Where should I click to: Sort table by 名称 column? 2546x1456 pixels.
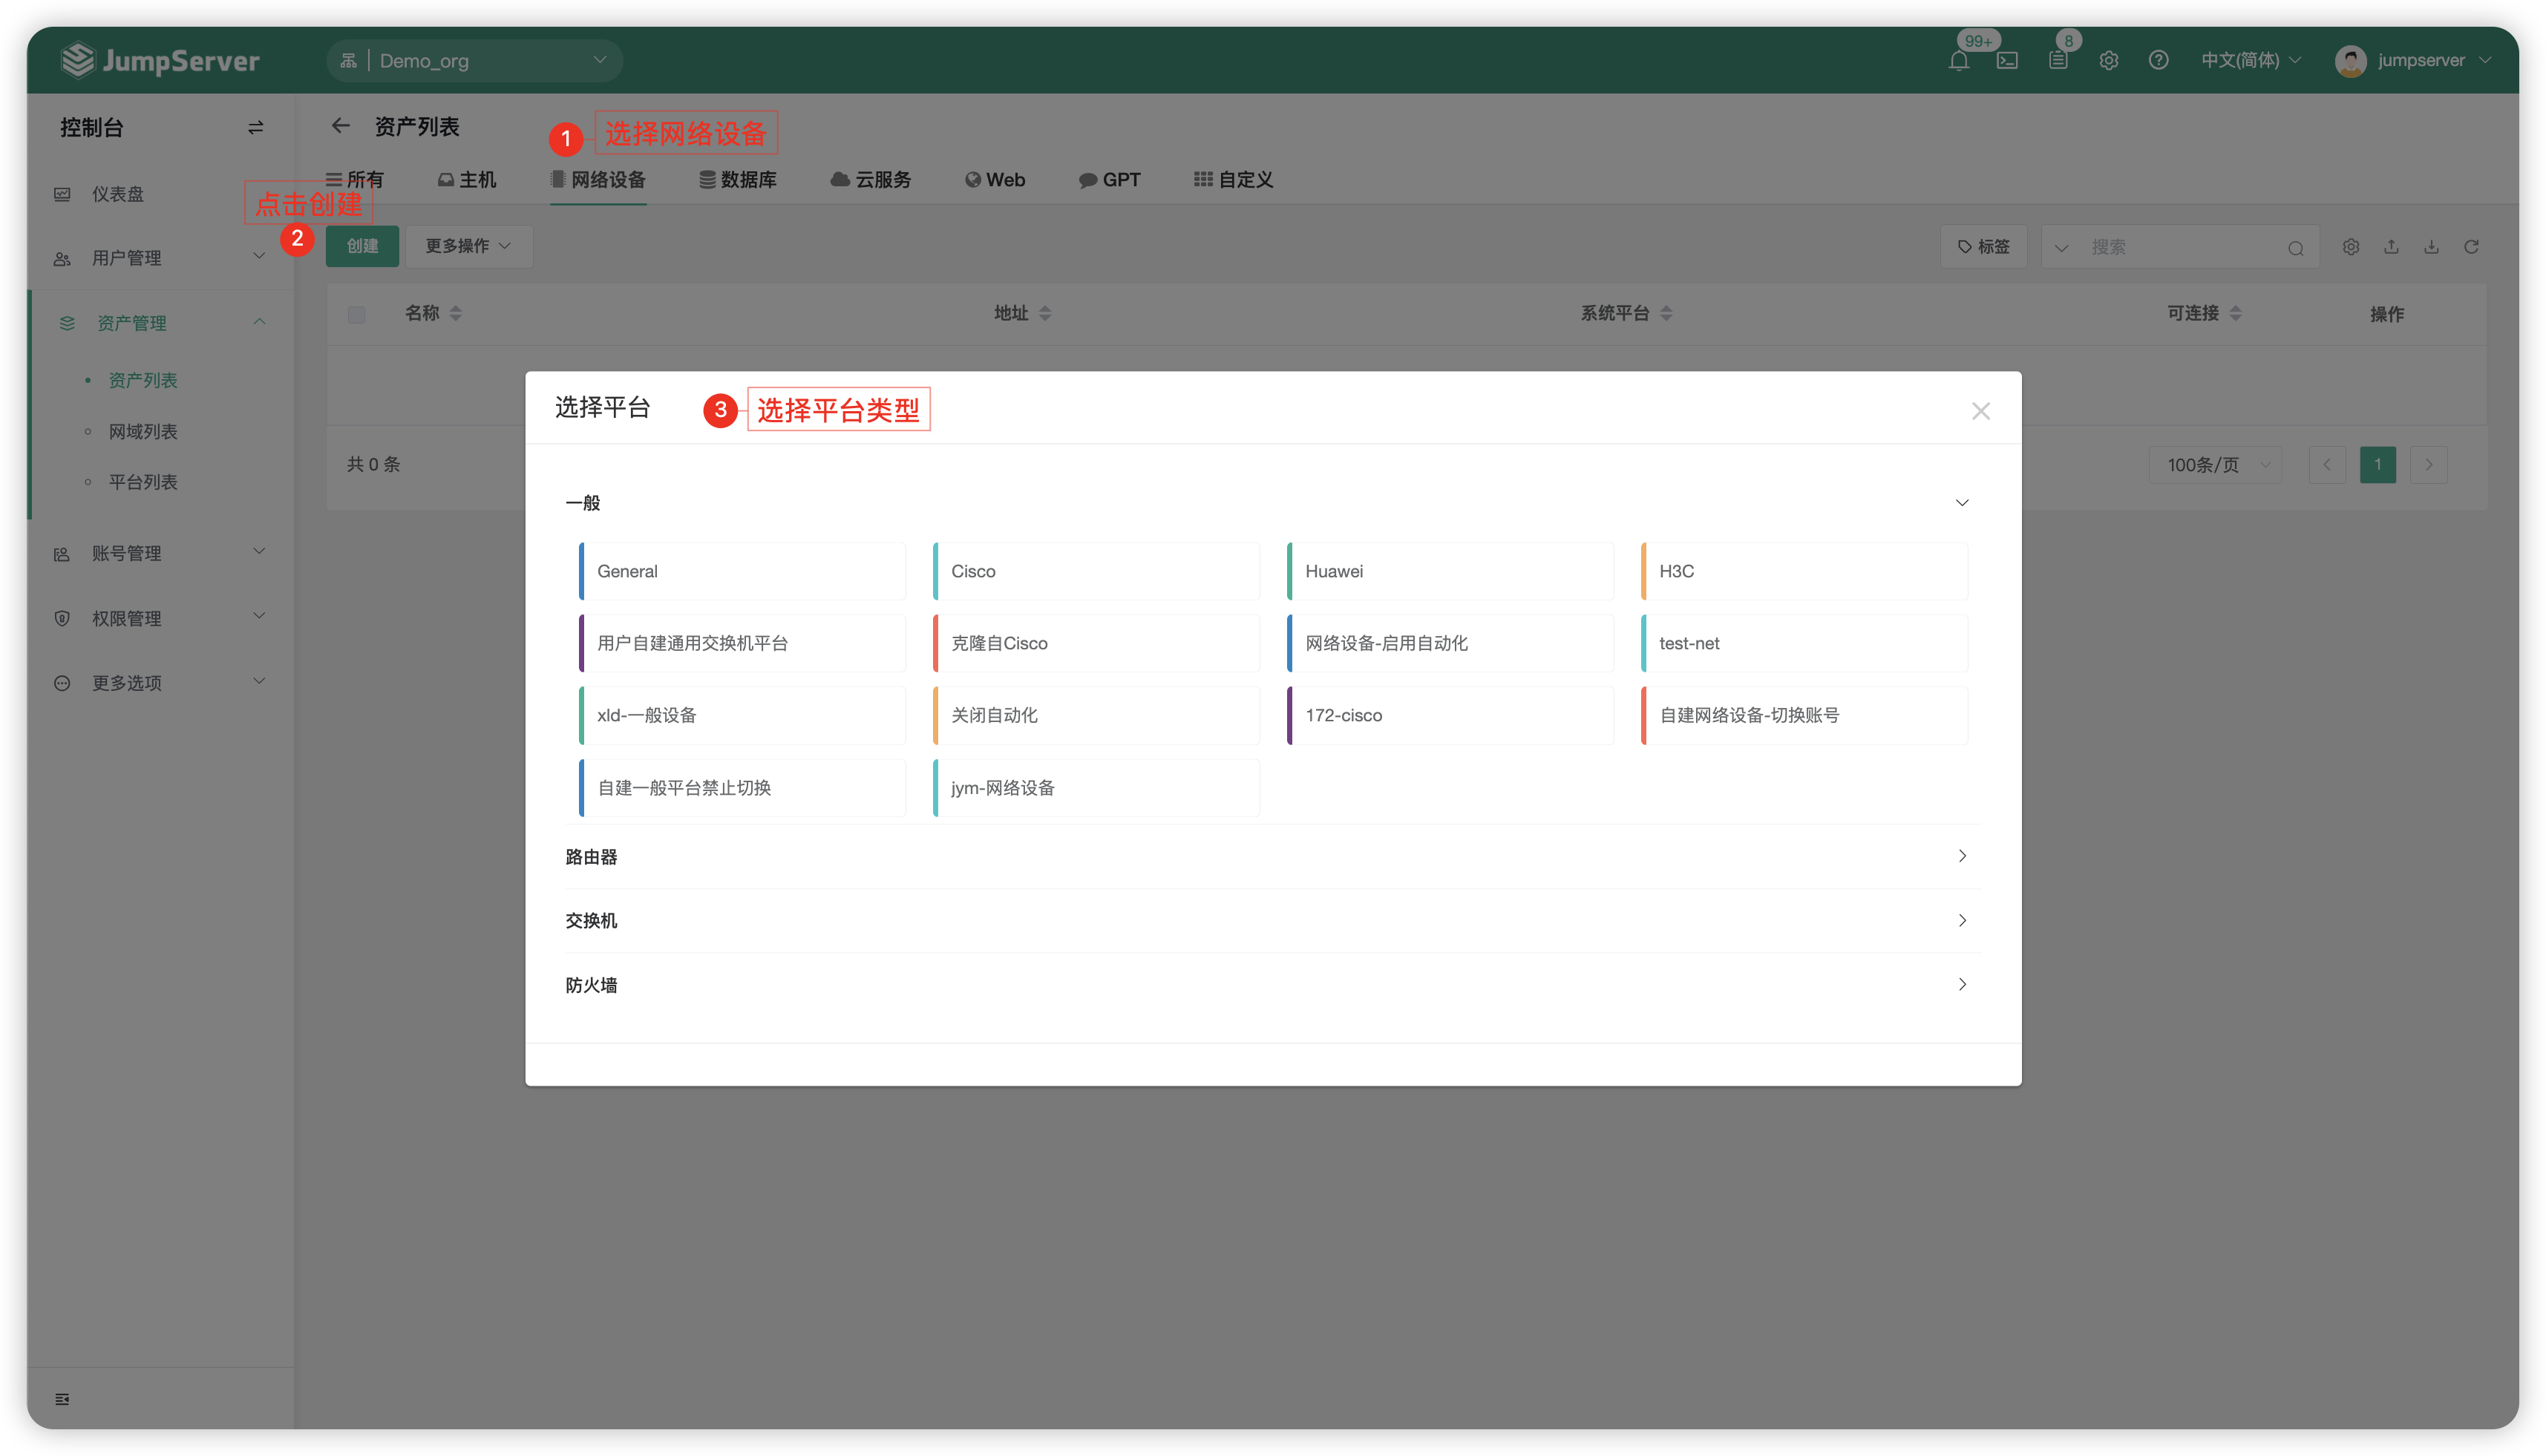433,313
